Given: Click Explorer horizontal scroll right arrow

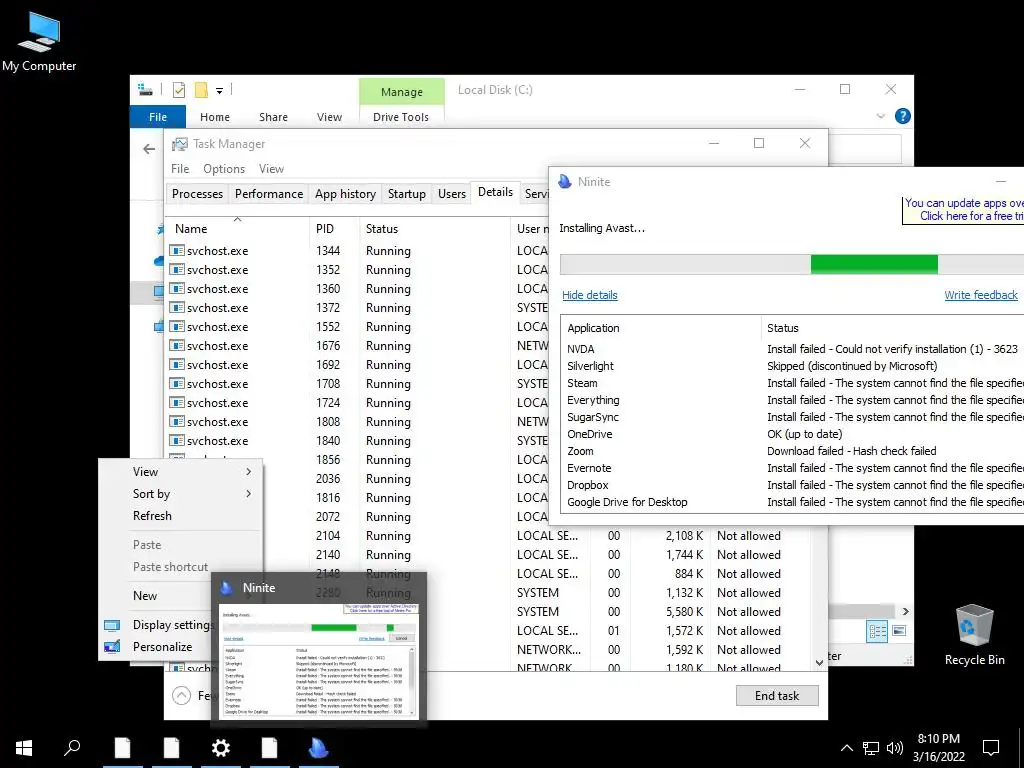Looking at the screenshot, I should point(906,611).
